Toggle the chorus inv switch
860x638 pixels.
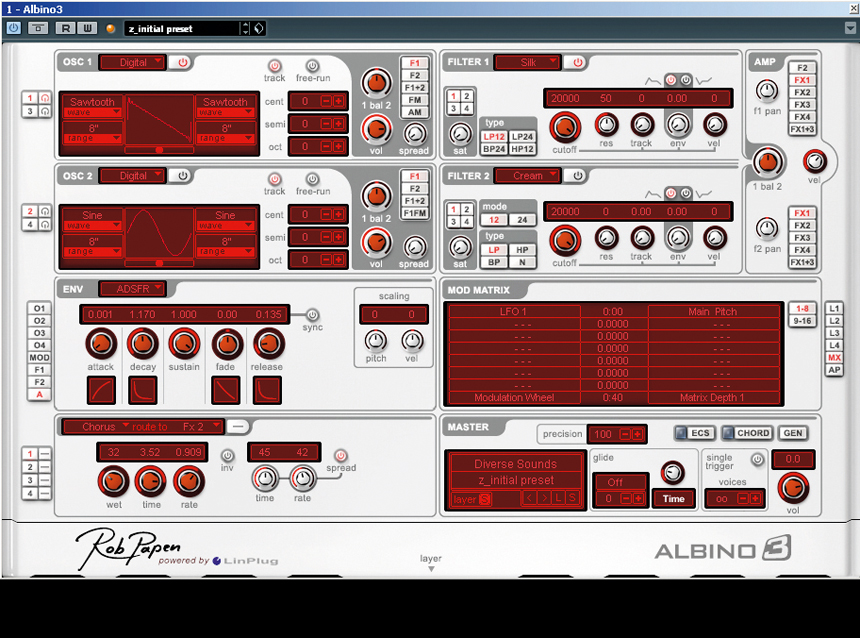click(227, 455)
